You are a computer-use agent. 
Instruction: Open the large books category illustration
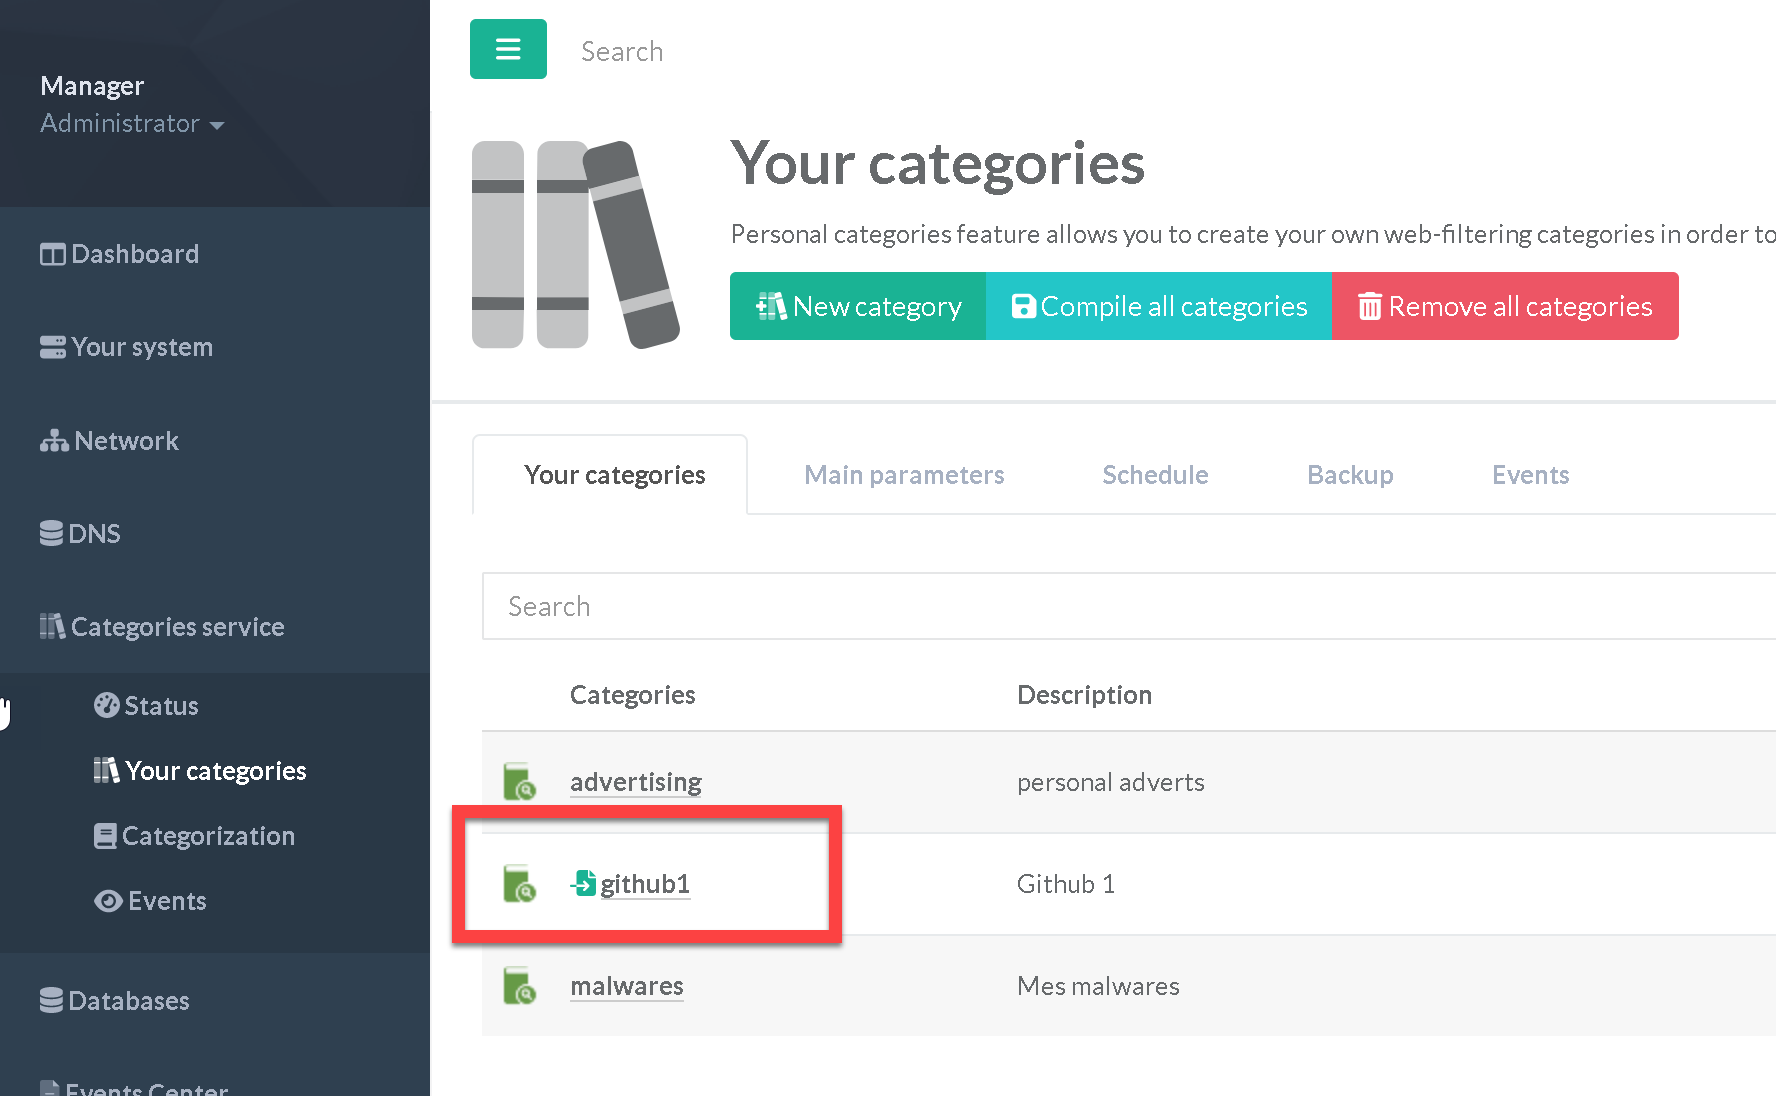(x=575, y=245)
